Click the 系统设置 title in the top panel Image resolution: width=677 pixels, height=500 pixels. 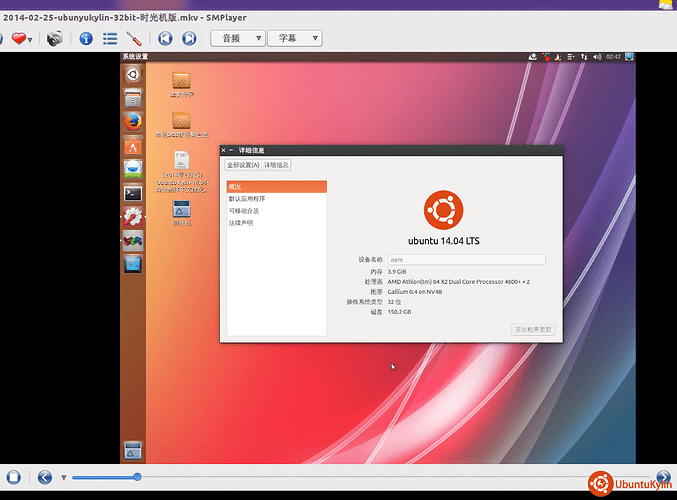click(x=135, y=57)
